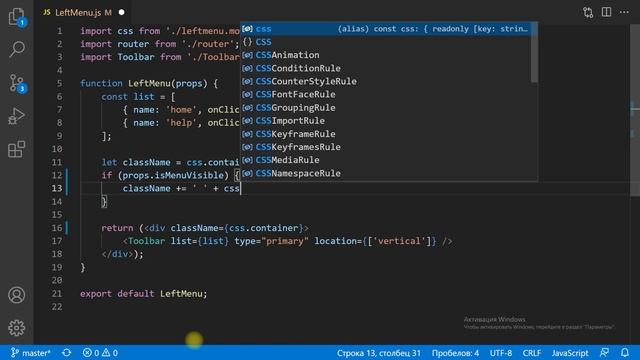Click the closing </div> tag line

pyautogui.click(x=122, y=254)
